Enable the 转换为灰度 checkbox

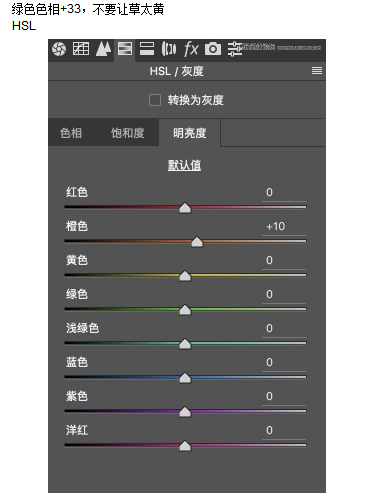click(155, 100)
